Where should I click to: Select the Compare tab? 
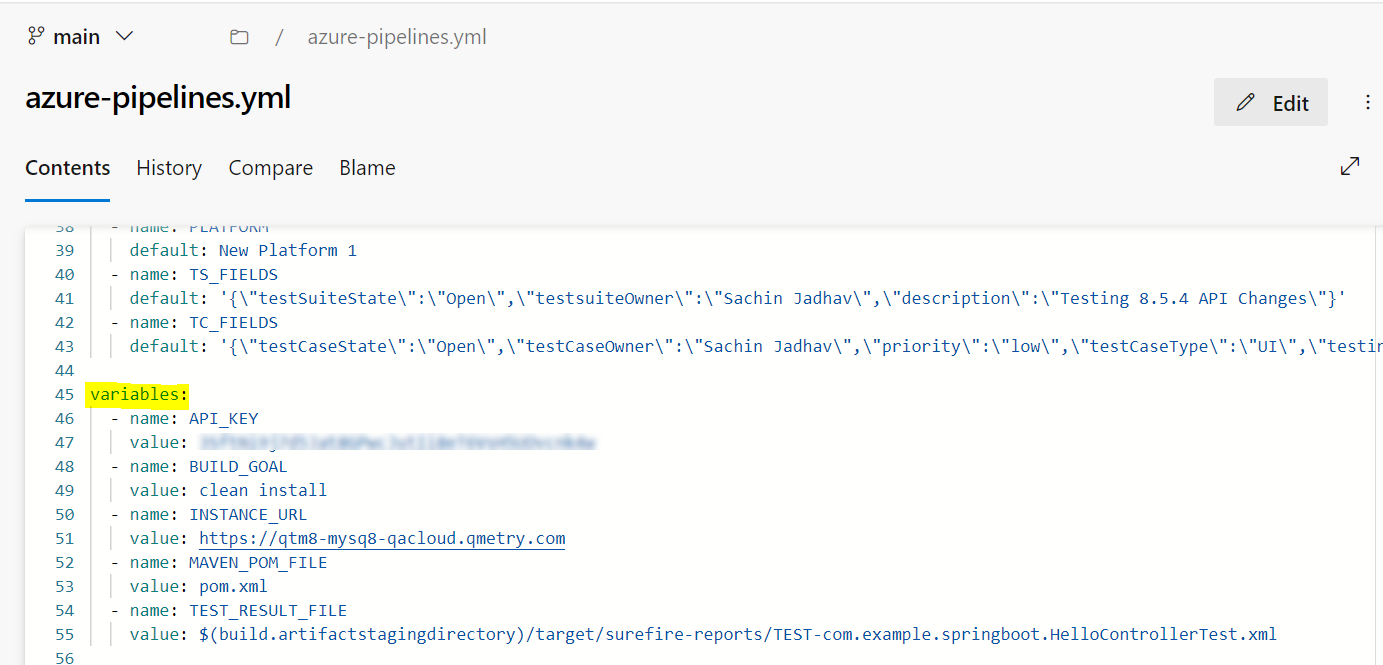pyautogui.click(x=270, y=167)
